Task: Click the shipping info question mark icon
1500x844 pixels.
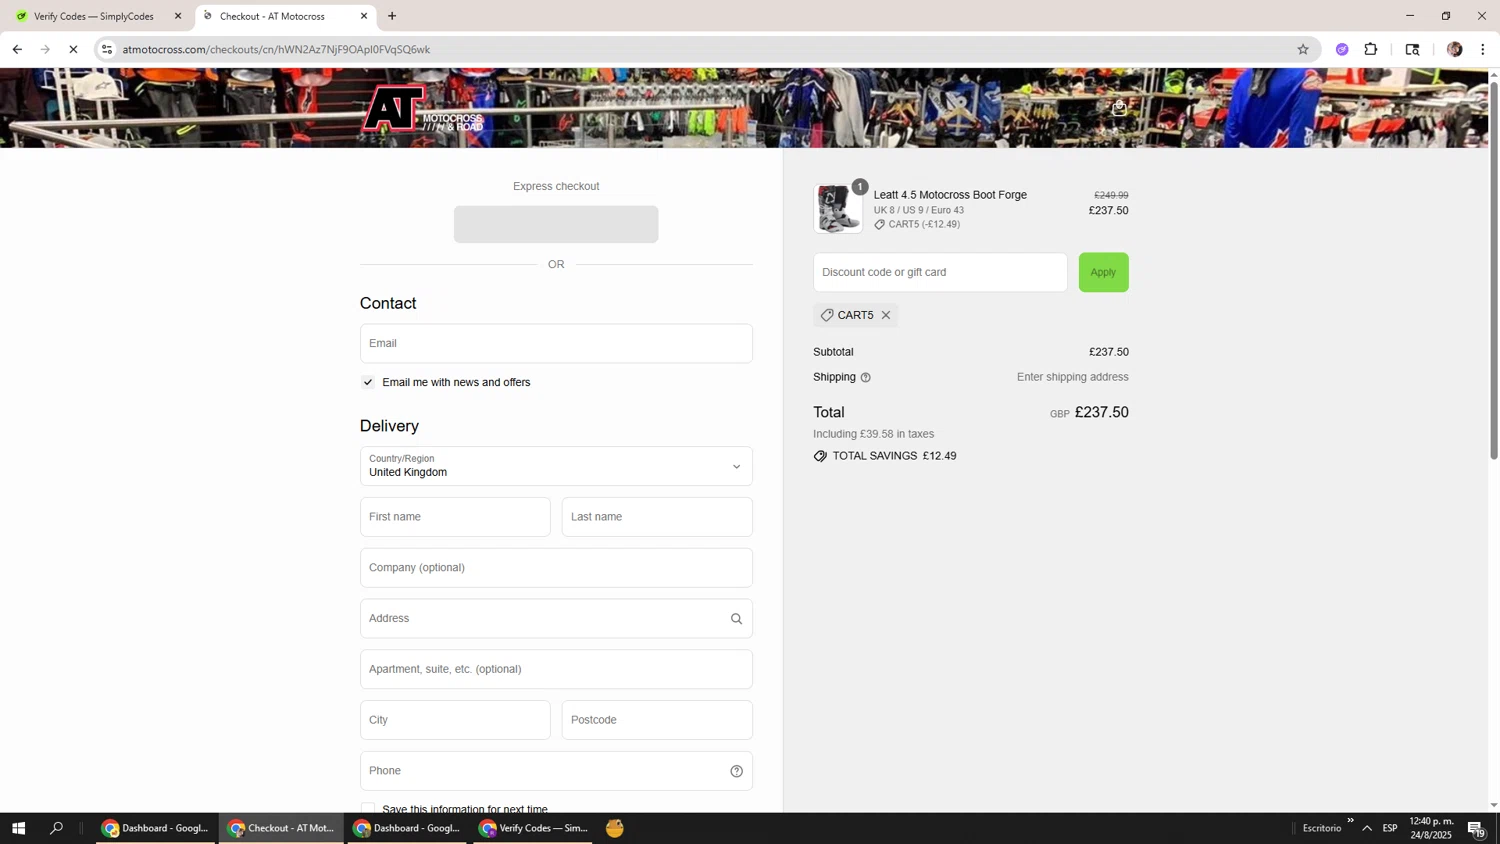Action: pyautogui.click(x=866, y=378)
